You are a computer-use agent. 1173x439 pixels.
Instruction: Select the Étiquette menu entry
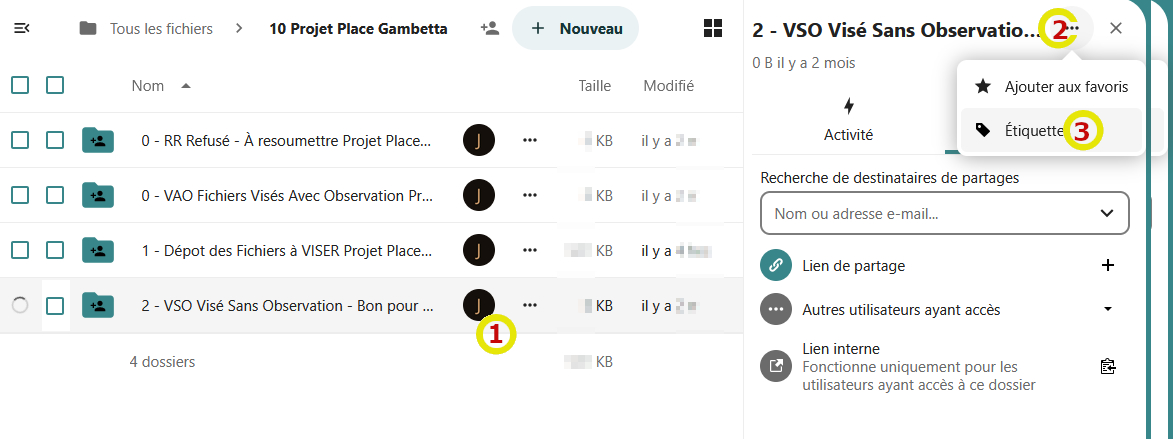point(1033,130)
